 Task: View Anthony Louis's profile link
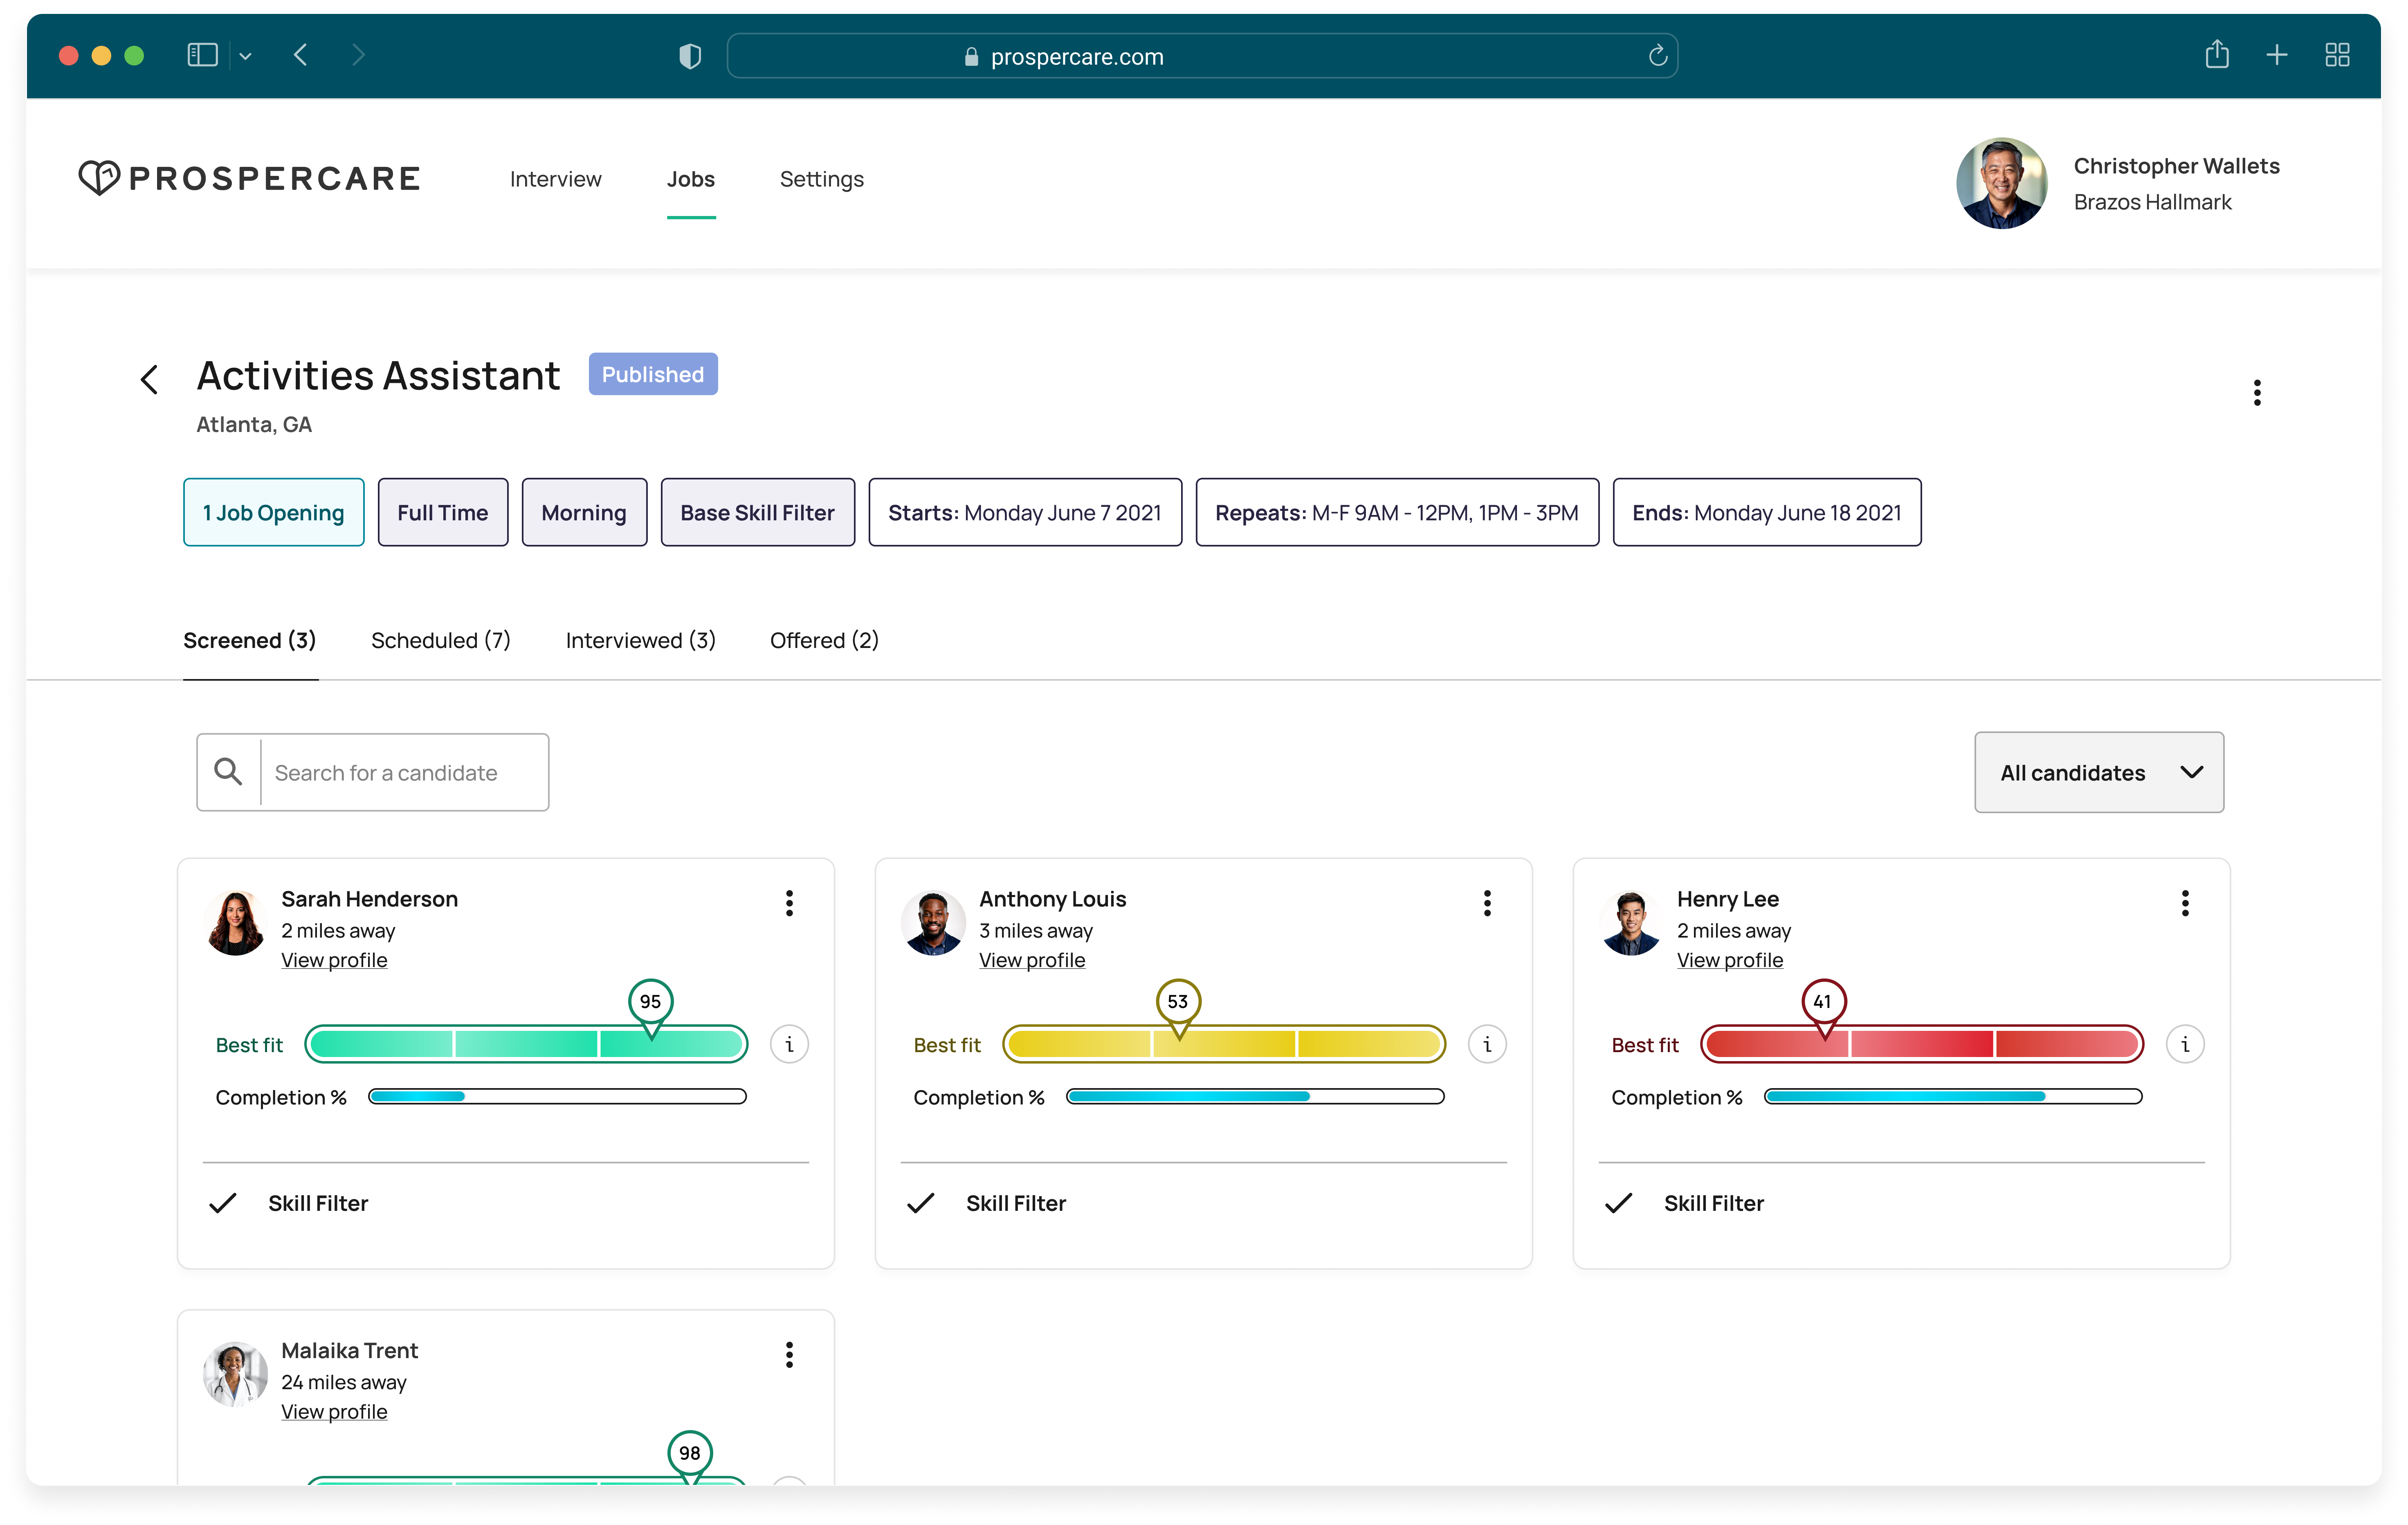1031,960
